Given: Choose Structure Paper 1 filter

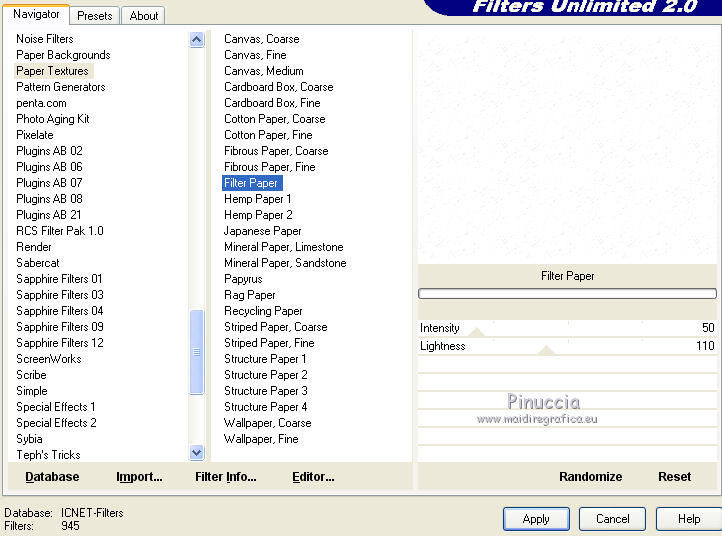Looking at the screenshot, I should (x=265, y=359).
